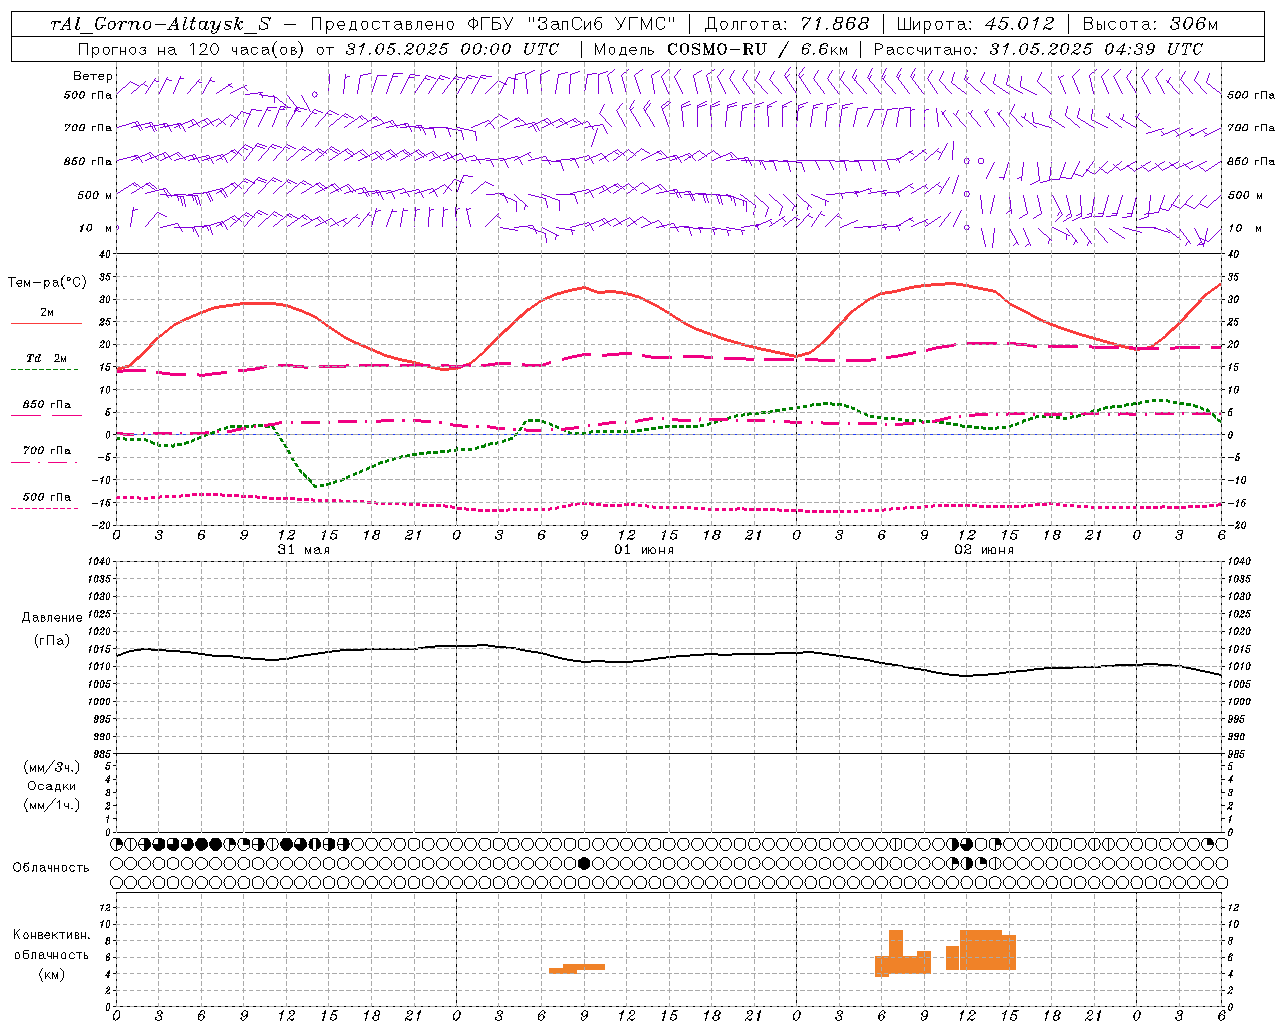Image resolution: width=1280 pixels, height=1024 pixels.
Task: Click the 02 июня date label
Action: click(x=983, y=550)
